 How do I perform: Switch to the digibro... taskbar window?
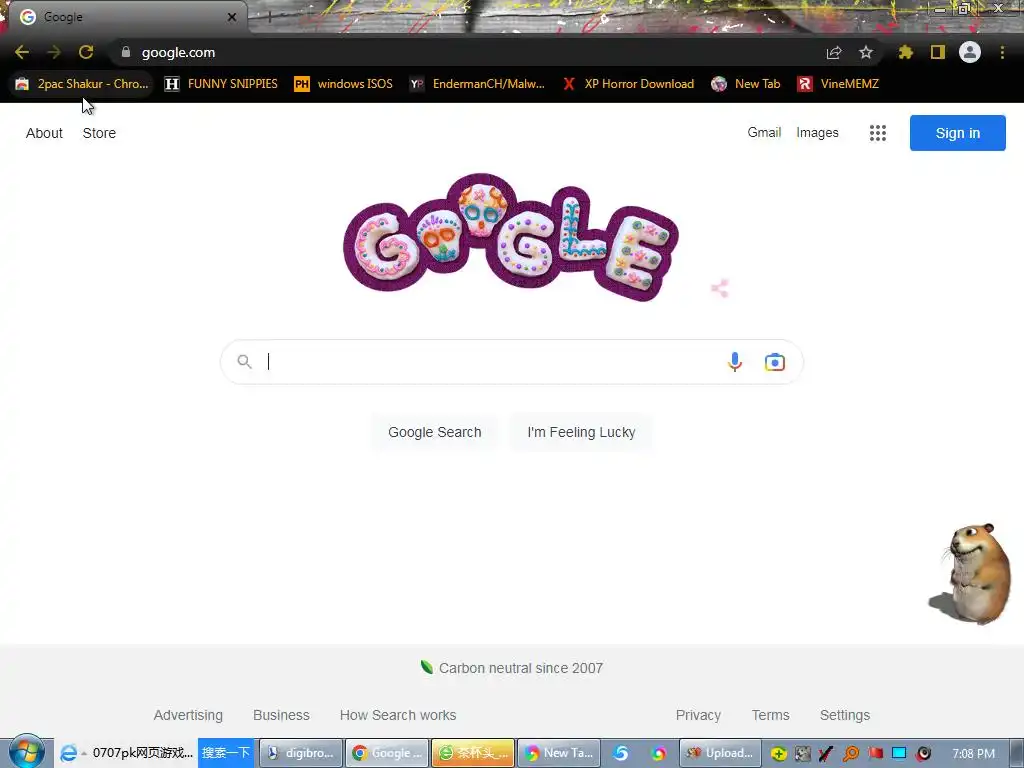(301, 753)
